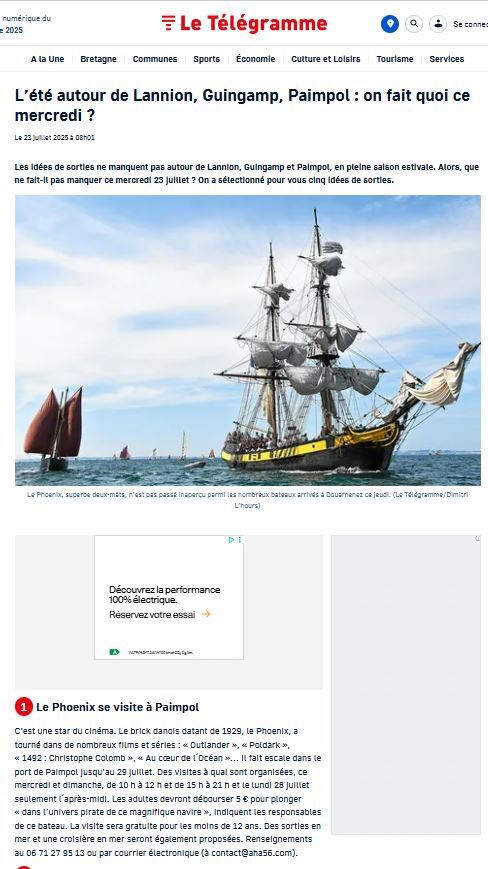
Task: Click Le Phoenix se visite à Paimpol heading
Action: point(117,707)
